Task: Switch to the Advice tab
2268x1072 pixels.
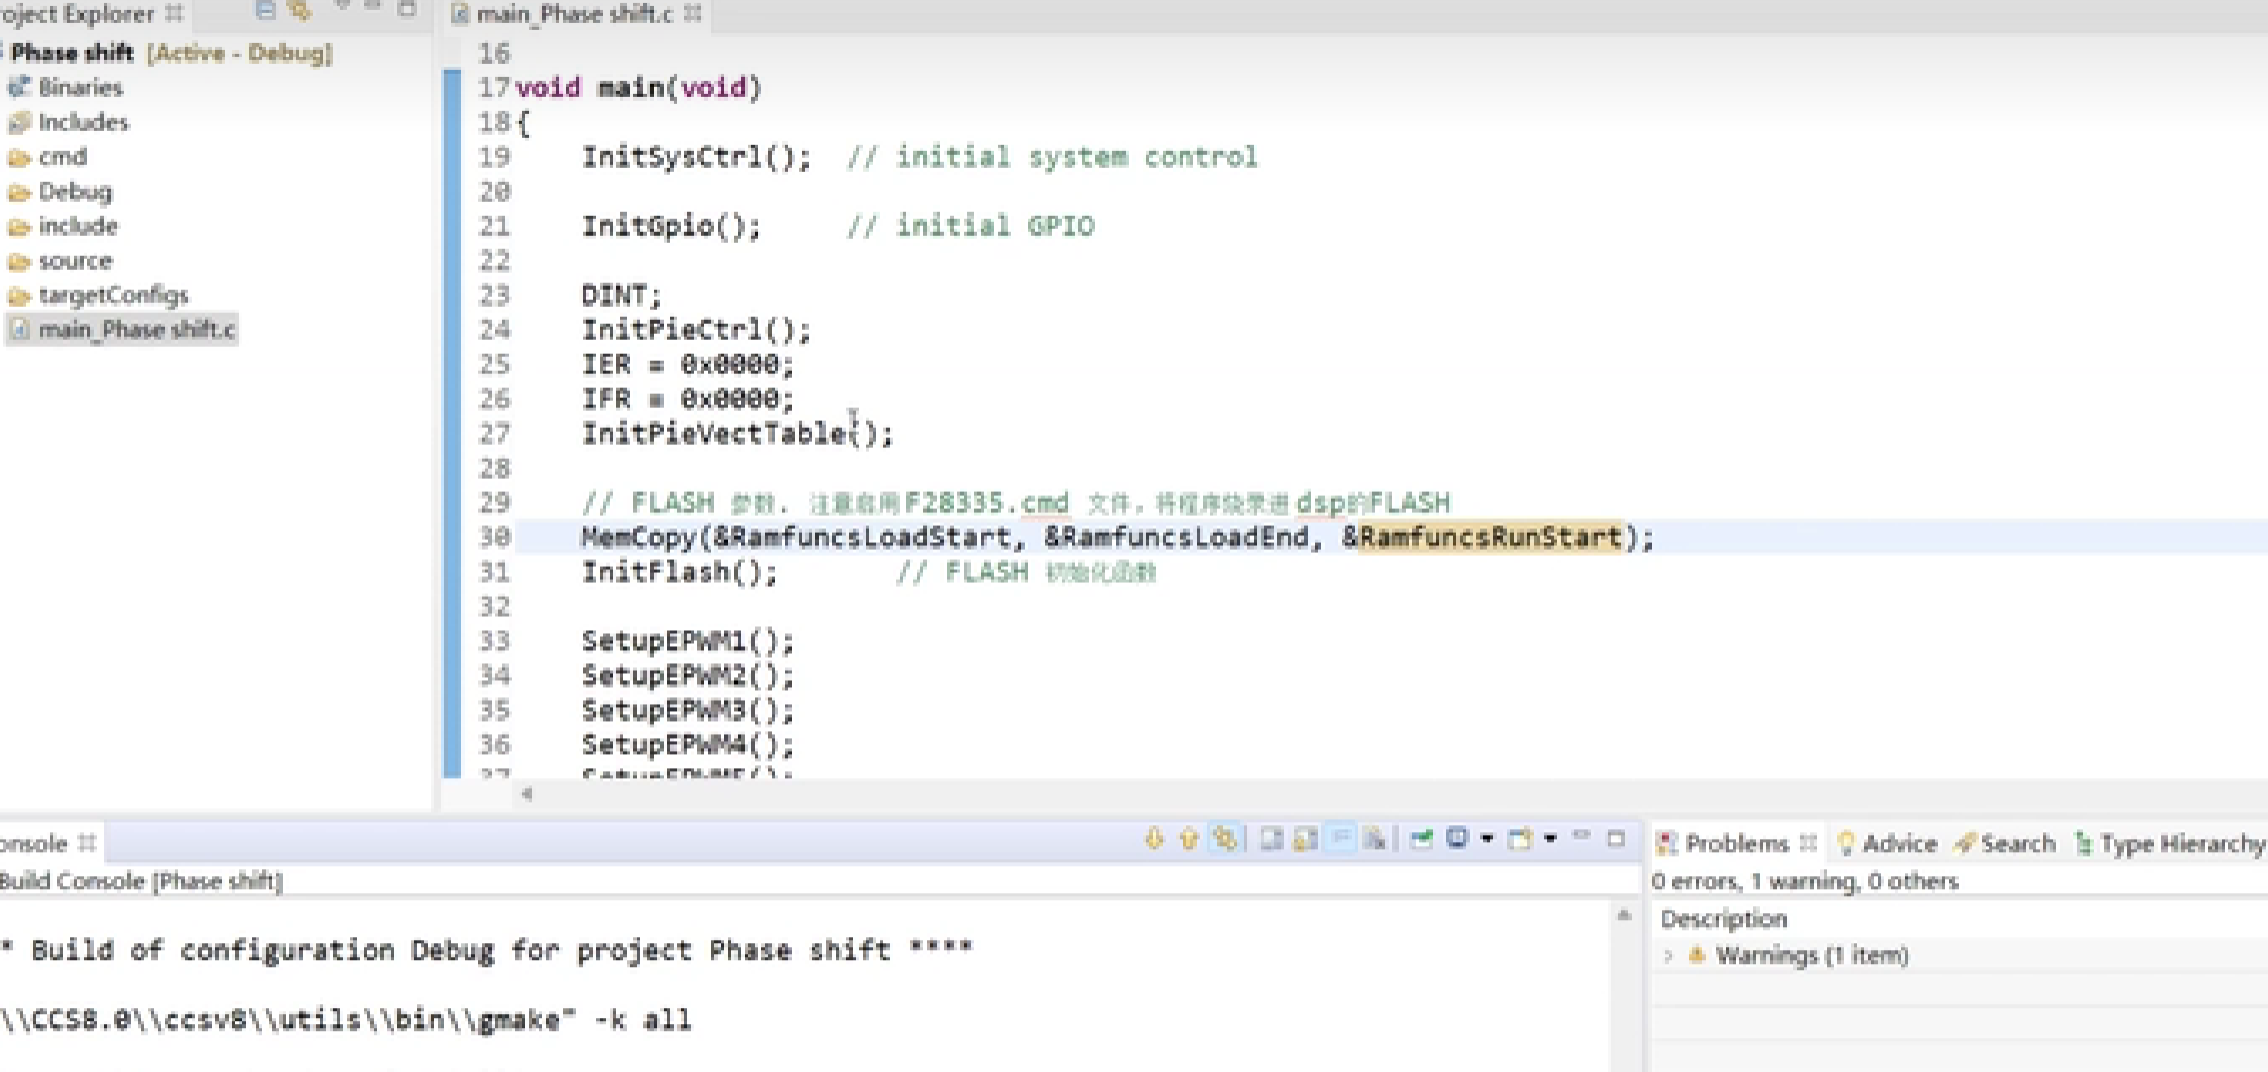Action: [x=1888, y=844]
